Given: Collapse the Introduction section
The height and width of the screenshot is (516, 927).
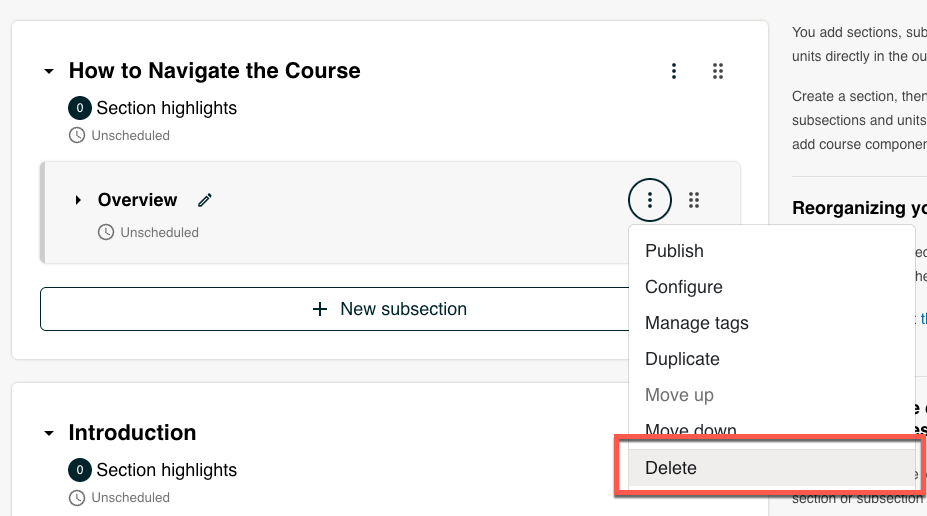Looking at the screenshot, I should [49, 434].
